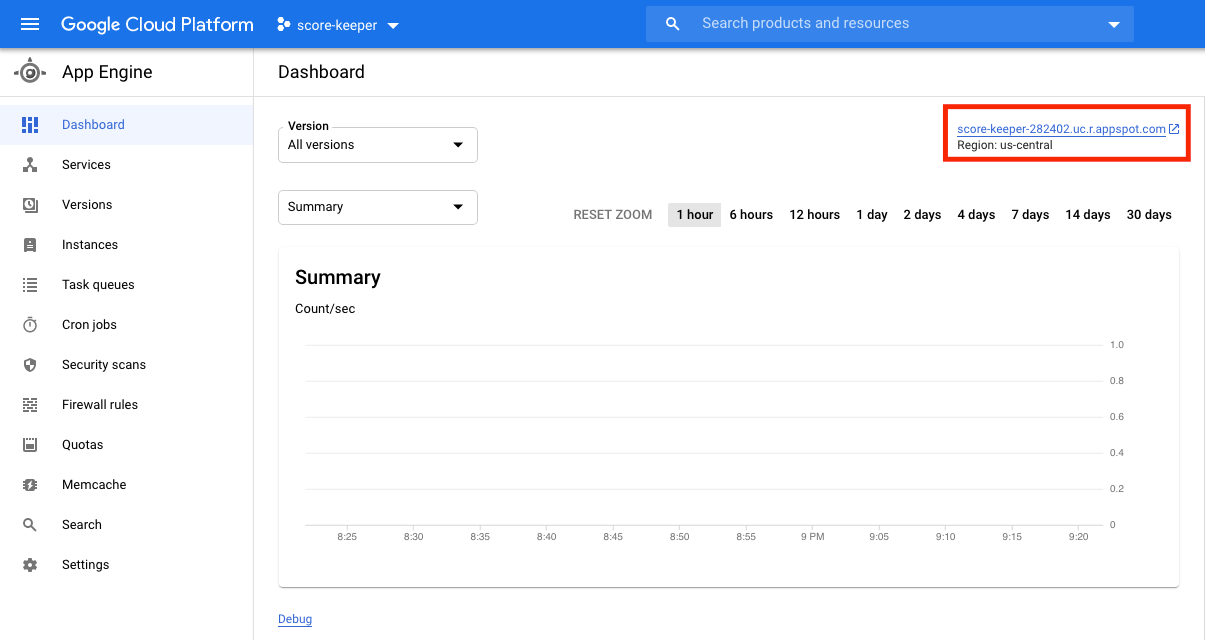Click the Region: us-central text
Screen dimensions: 1205x640
click(x=1005, y=145)
